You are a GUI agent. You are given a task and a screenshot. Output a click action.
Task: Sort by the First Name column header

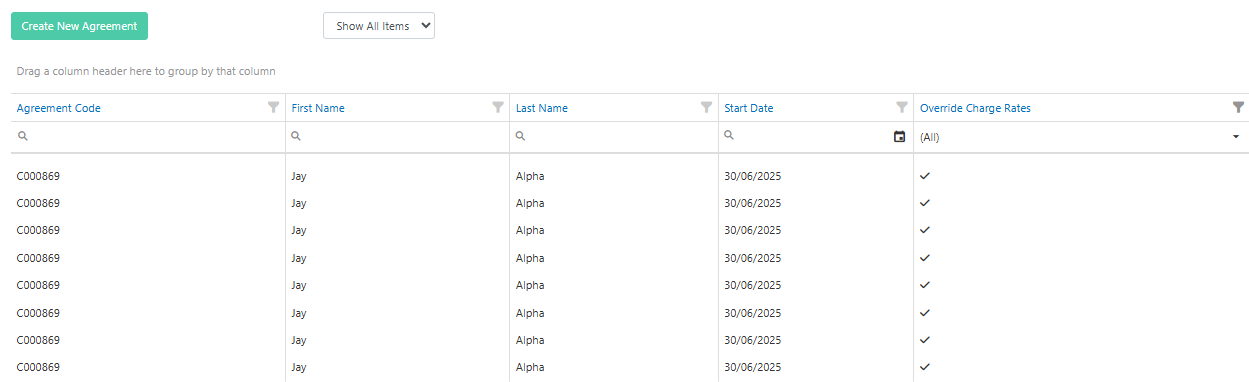coord(318,108)
